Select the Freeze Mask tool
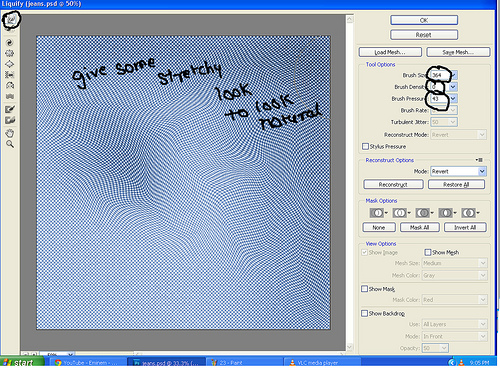500x375 pixels. point(10,109)
